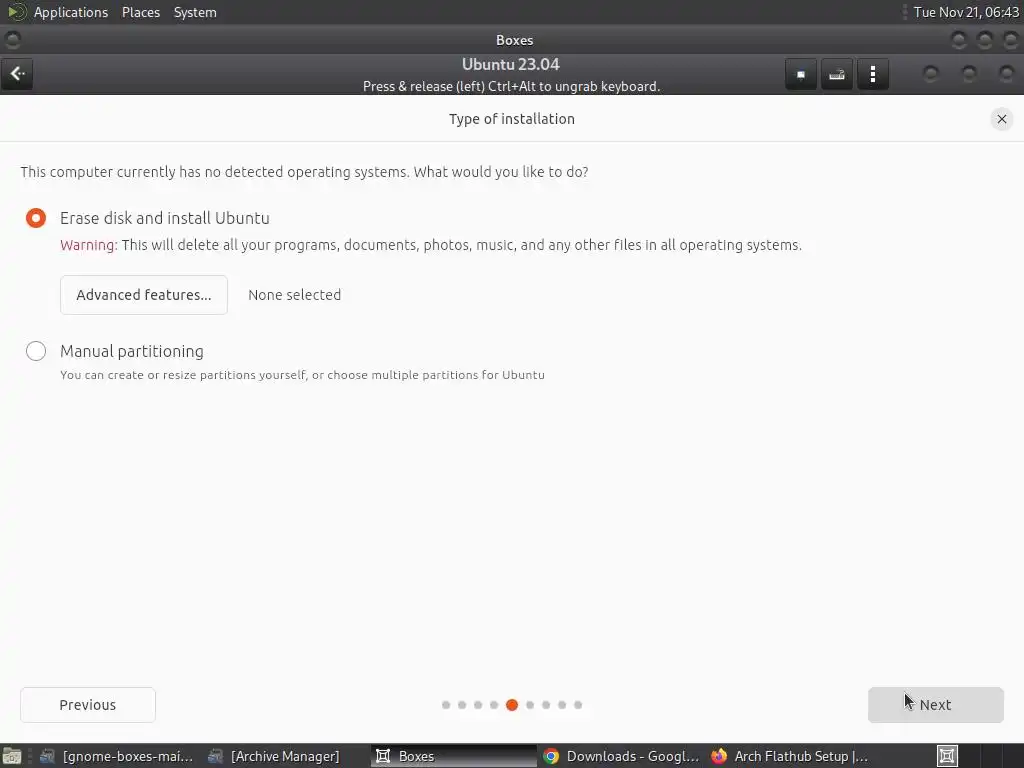The height and width of the screenshot is (768, 1024).
Task: Open the Applications menu
Action: click(x=71, y=12)
